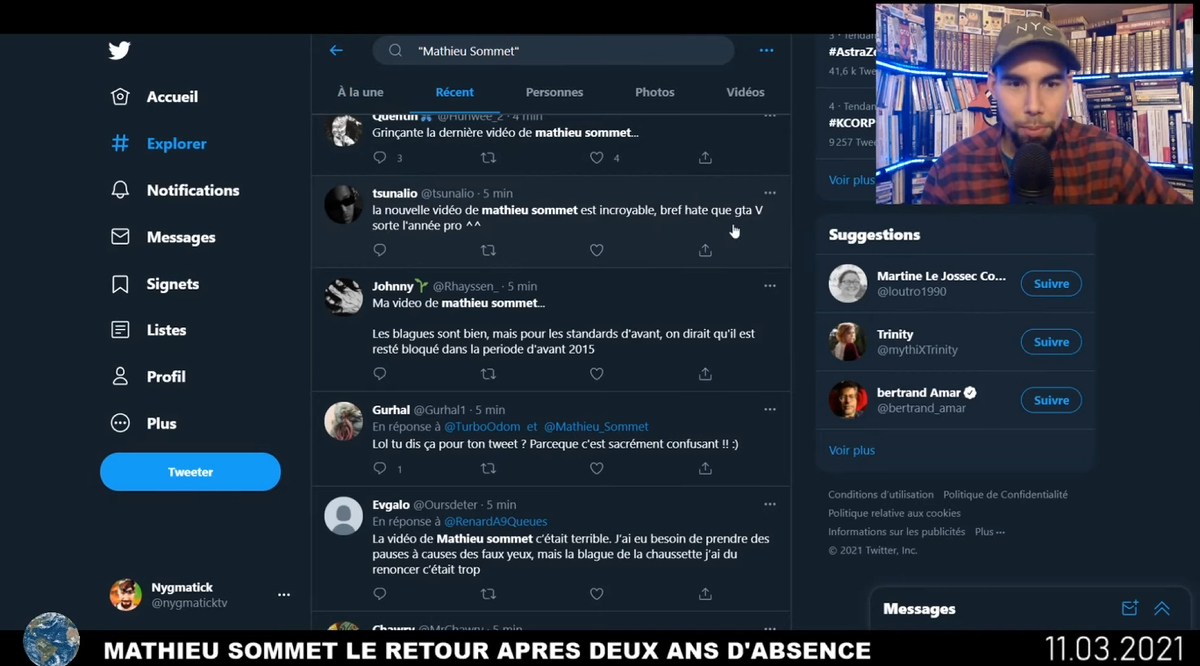The height and width of the screenshot is (666, 1200).
Task: Click the back arrow beside search
Action: 336,50
